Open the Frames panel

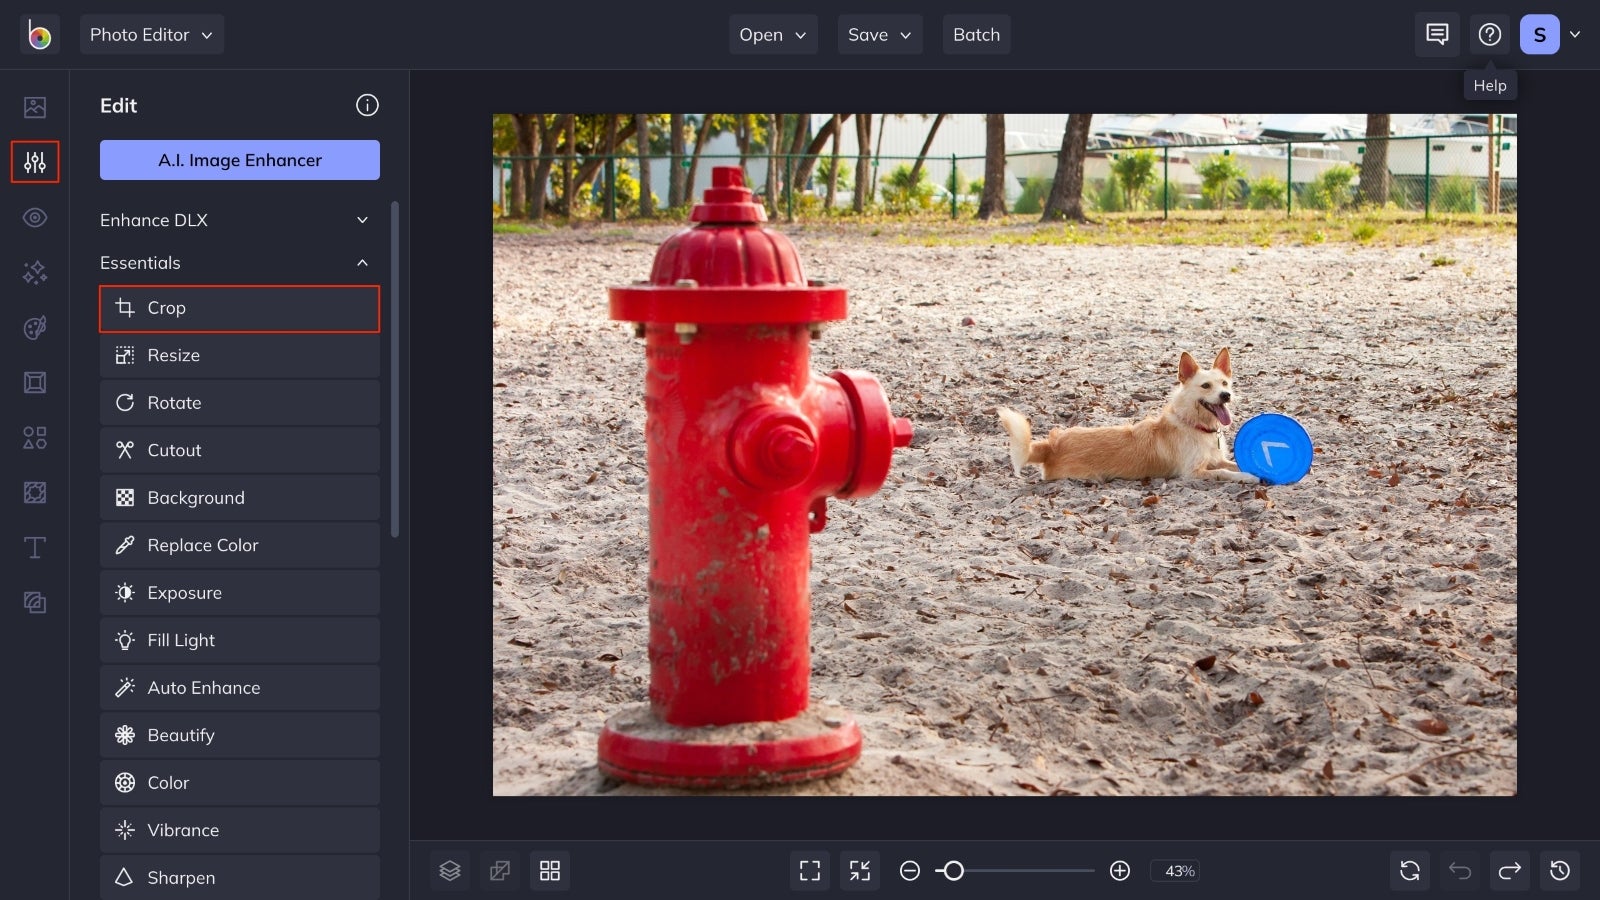click(x=34, y=382)
